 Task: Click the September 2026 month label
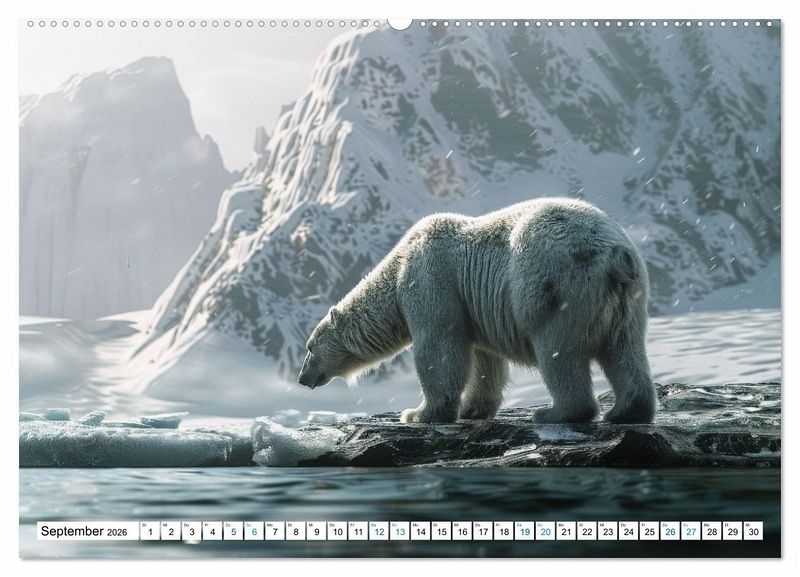[84, 531]
